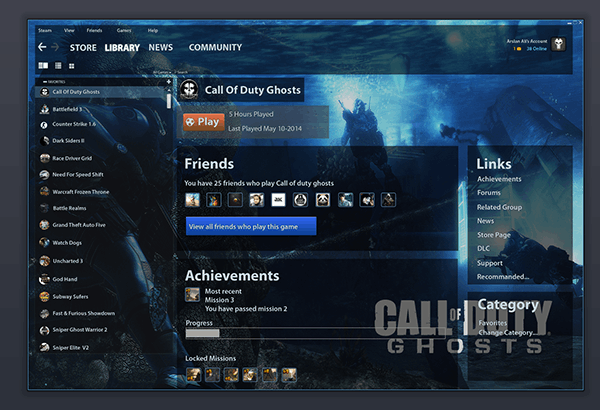Click the first locked mission icon
This screenshot has height=410, width=600.
[x=193, y=374]
